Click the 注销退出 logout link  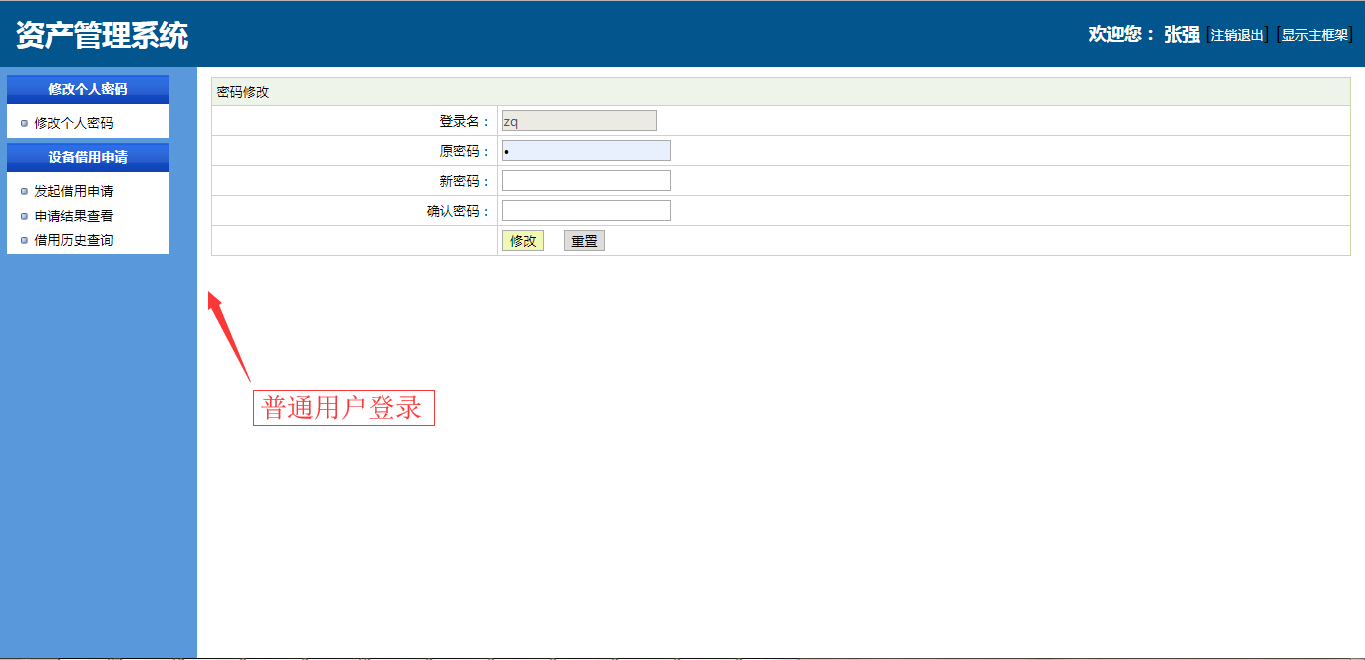point(1237,35)
